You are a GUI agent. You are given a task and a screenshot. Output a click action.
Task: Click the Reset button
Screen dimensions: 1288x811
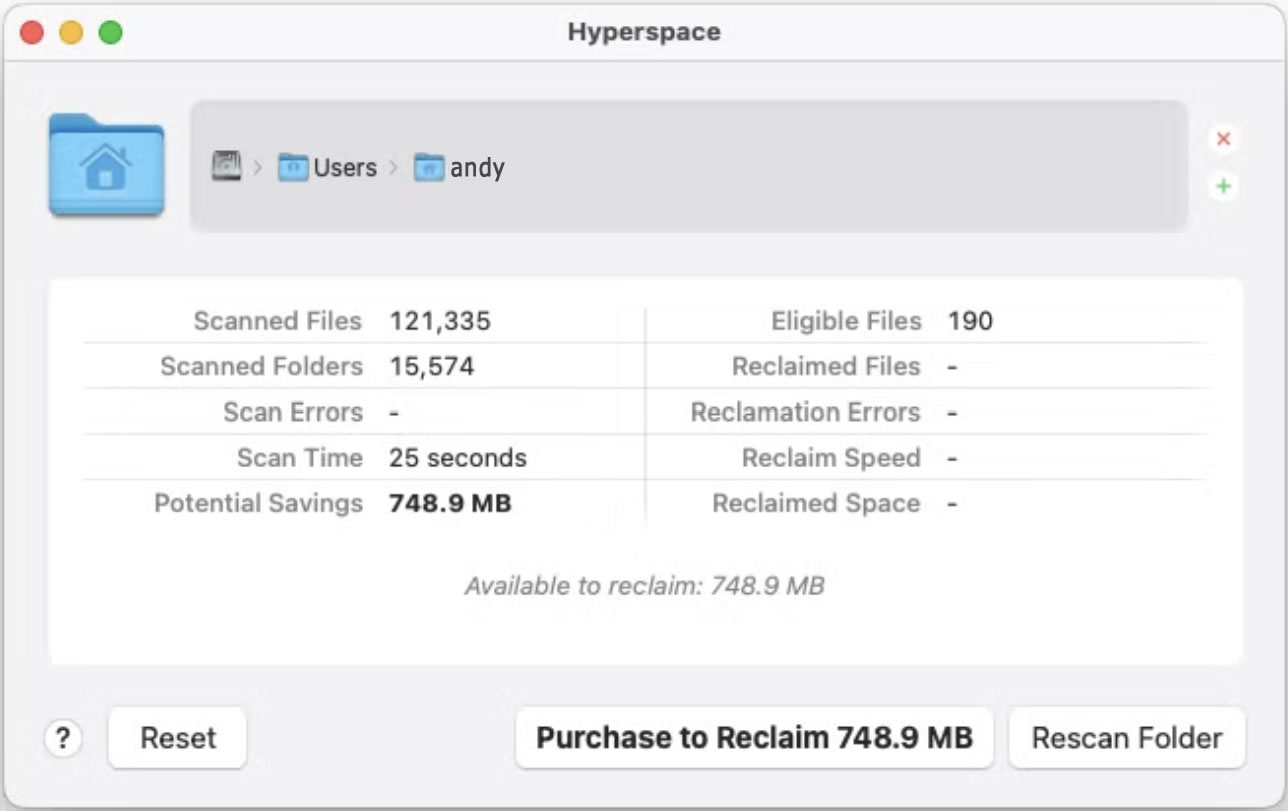pyautogui.click(x=178, y=738)
